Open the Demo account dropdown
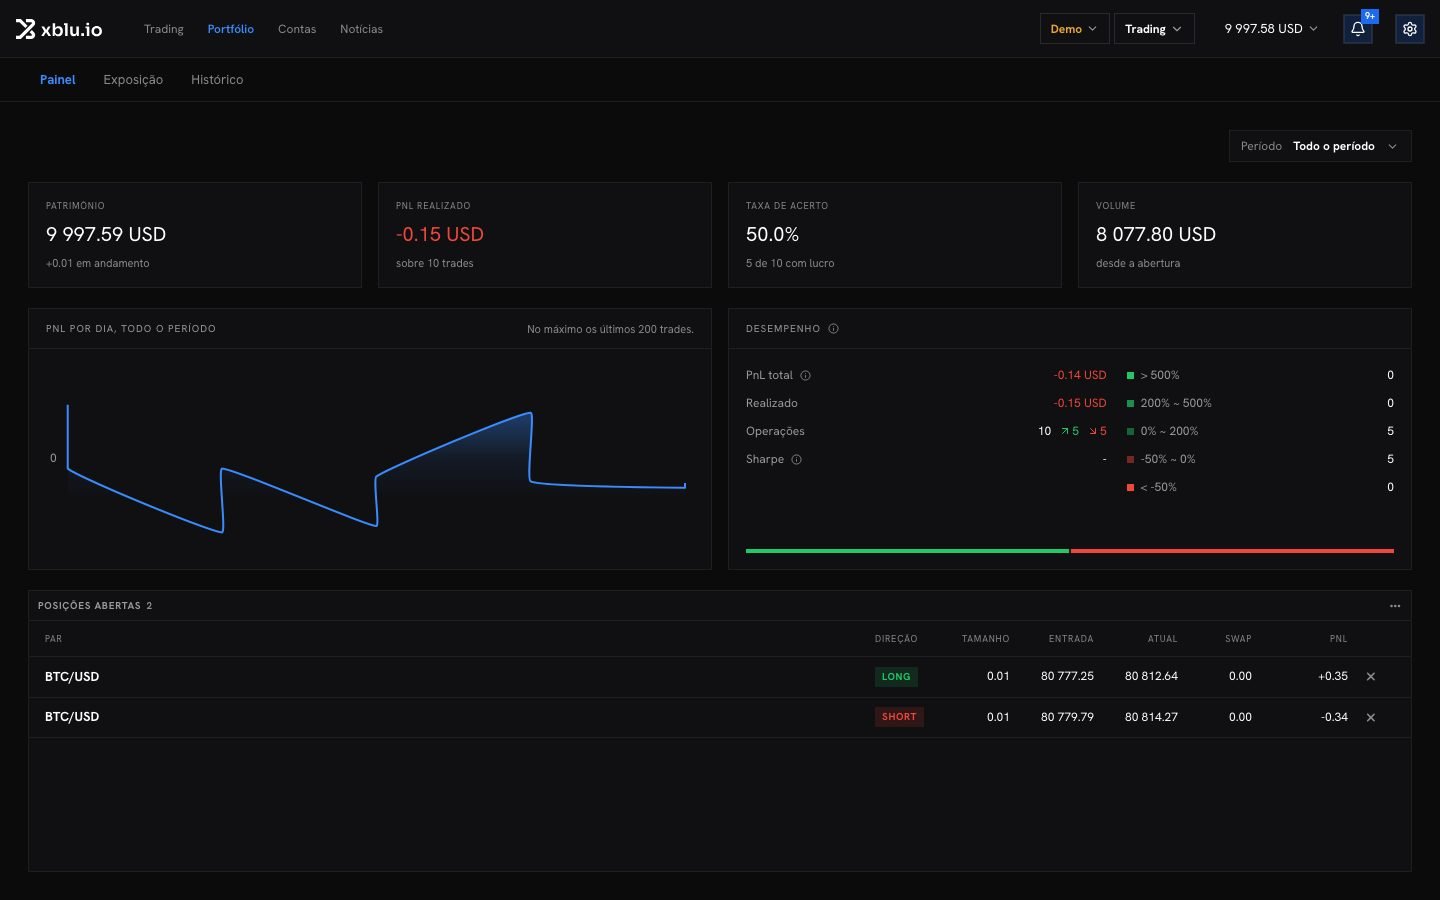This screenshot has width=1440, height=900. 1074,29
